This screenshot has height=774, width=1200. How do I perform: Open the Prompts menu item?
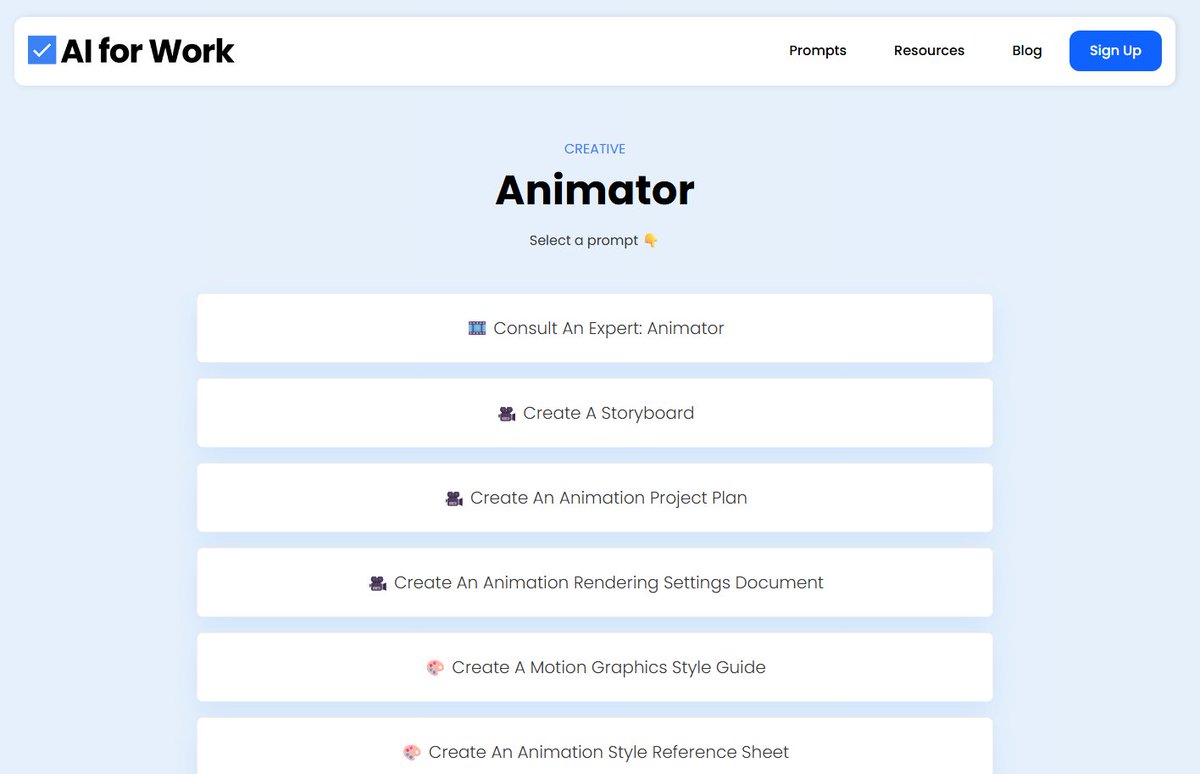[817, 51]
